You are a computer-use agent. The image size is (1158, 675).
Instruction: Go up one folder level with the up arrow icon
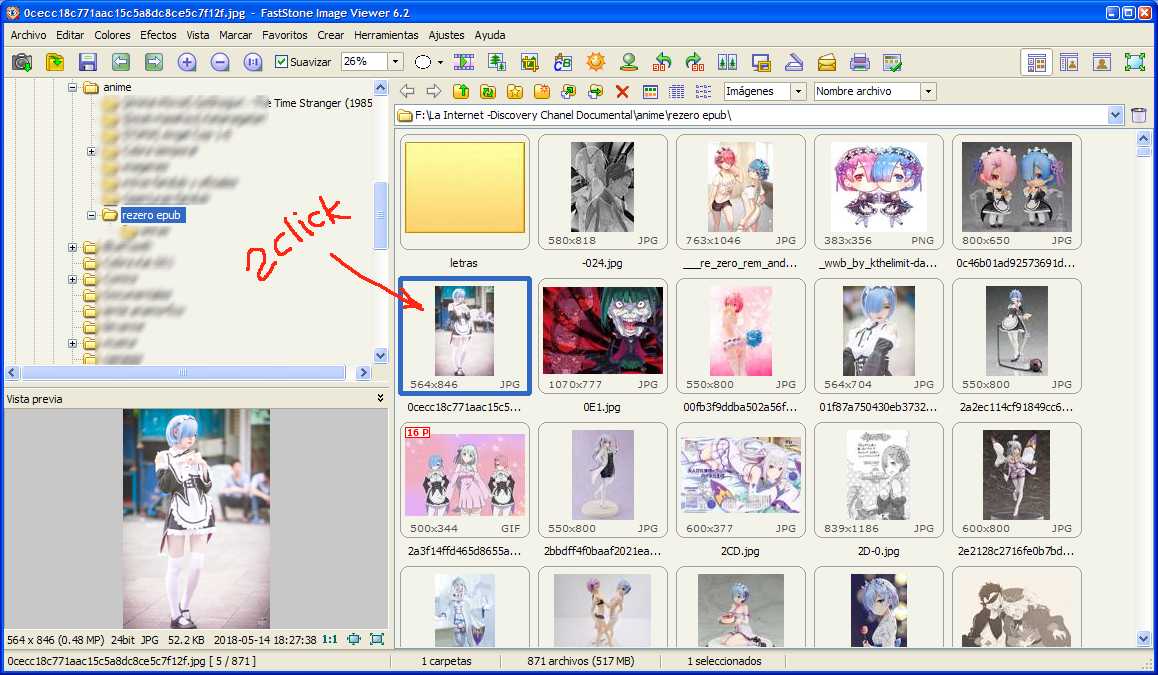(x=461, y=92)
